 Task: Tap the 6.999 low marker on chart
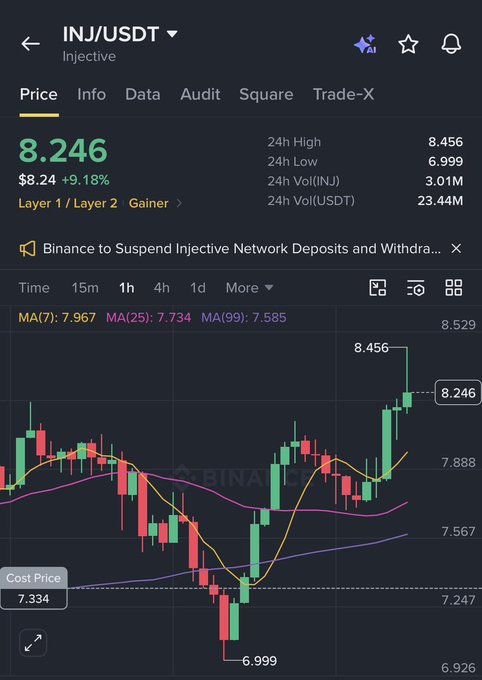point(259,661)
